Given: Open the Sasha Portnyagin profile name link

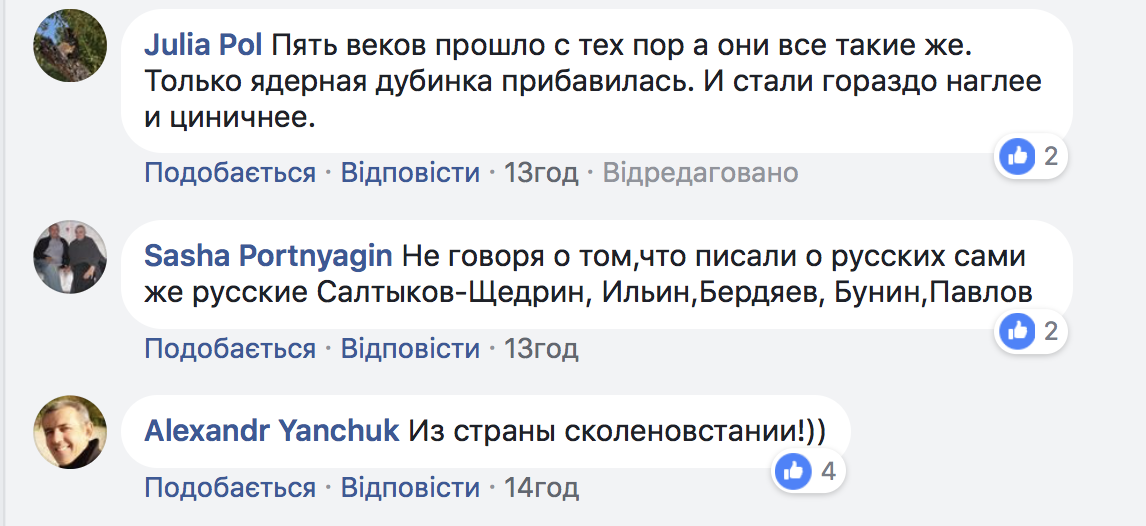Looking at the screenshot, I should [268, 256].
